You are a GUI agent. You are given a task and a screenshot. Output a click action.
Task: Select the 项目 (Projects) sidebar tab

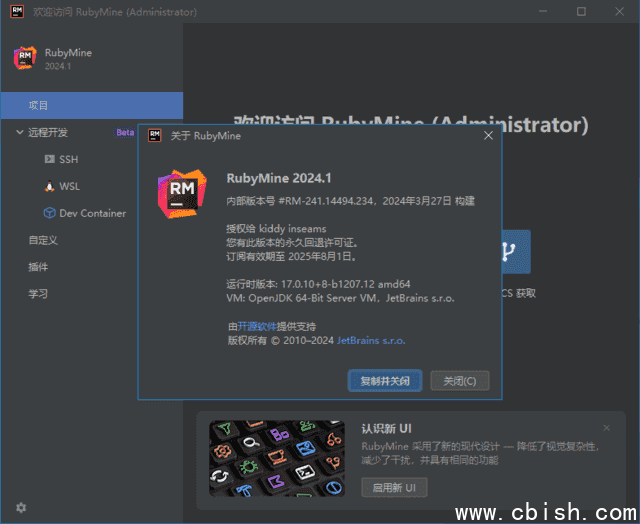pyautogui.click(x=92, y=105)
